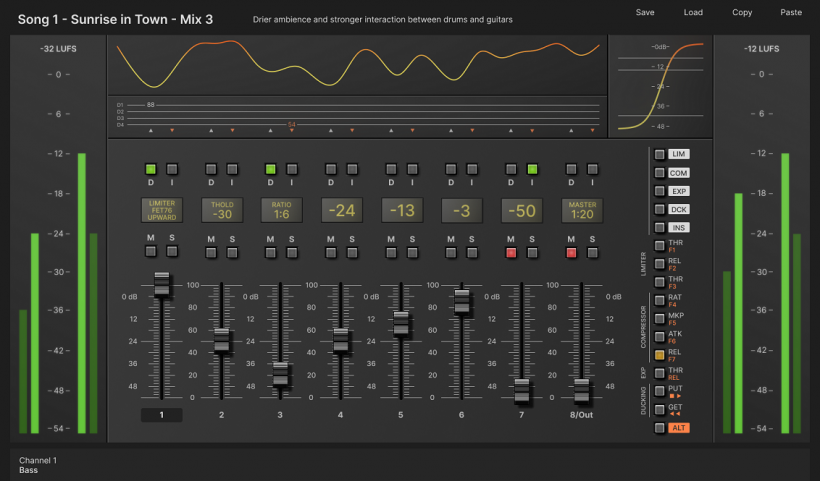
Task: Click Load in the top menu
Action: 693,13
